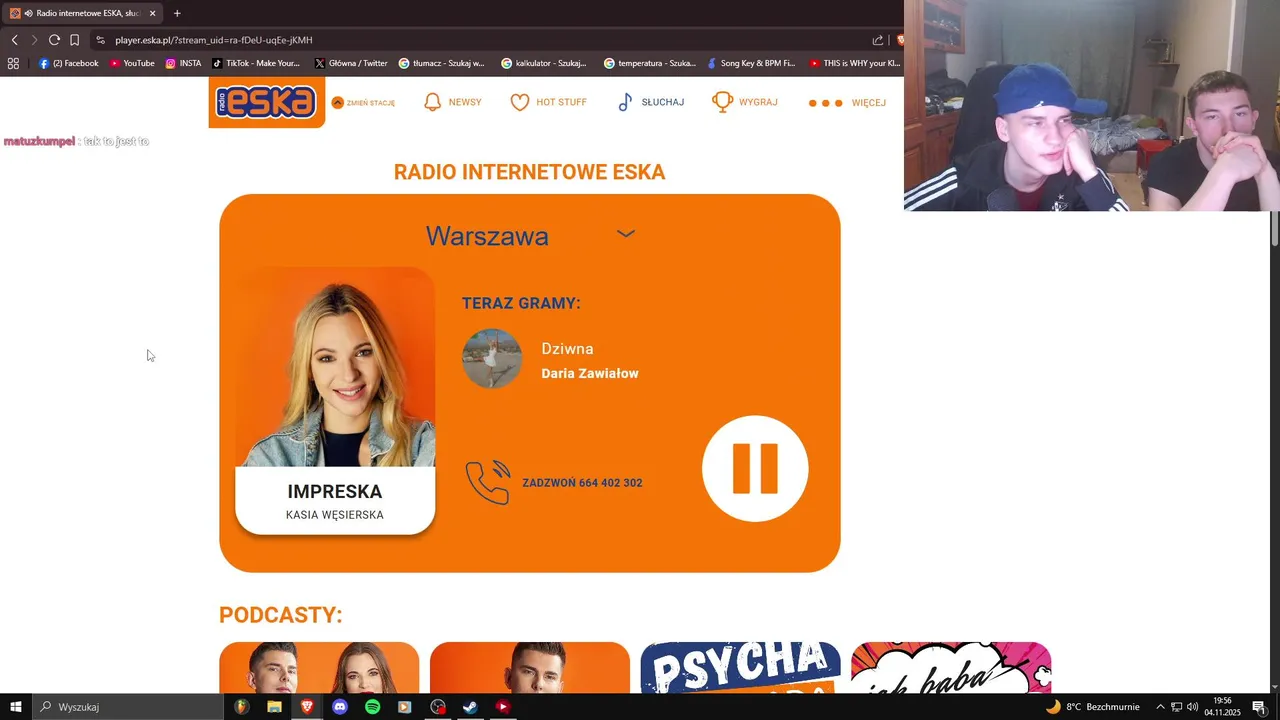This screenshot has height=720, width=1280.
Task: Open the SŁUCHAJ music note menu item
Action: point(651,102)
